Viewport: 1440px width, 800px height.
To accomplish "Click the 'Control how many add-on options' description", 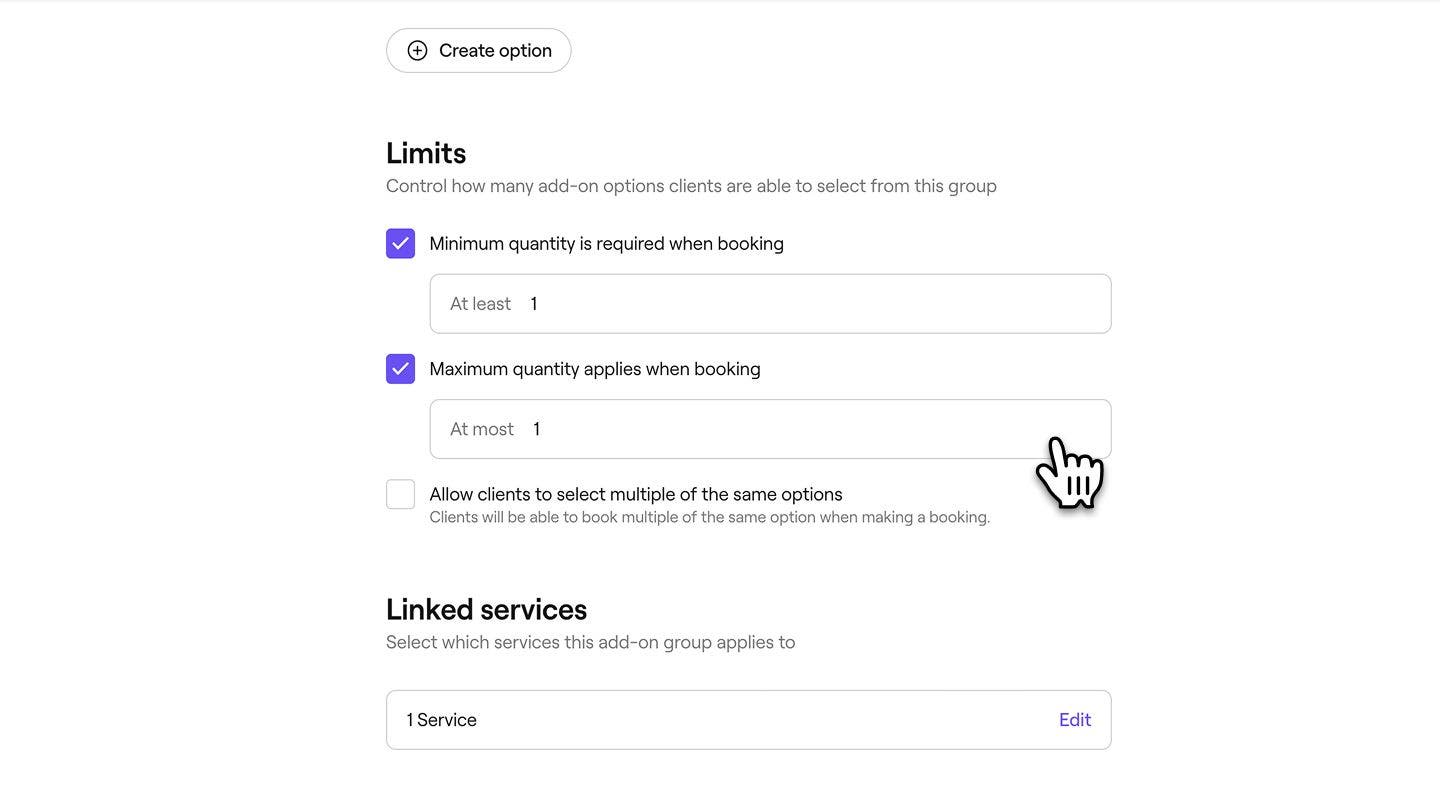I will [x=691, y=186].
